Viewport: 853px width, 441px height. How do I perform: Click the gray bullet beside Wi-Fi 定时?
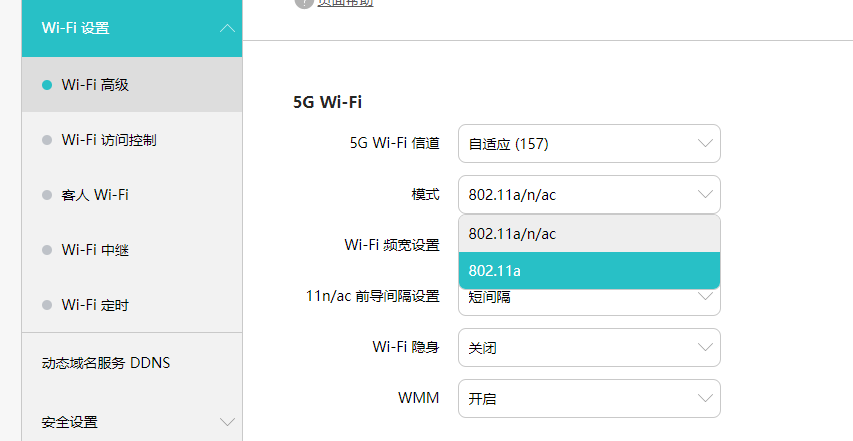tap(47, 305)
